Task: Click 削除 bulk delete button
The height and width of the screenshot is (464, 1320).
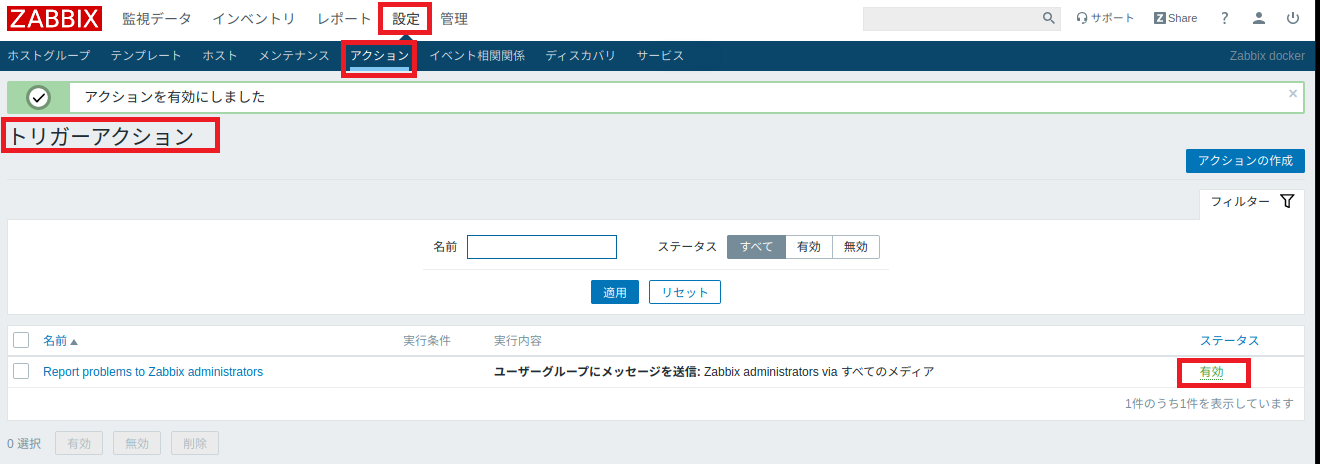Action: coord(195,443)
